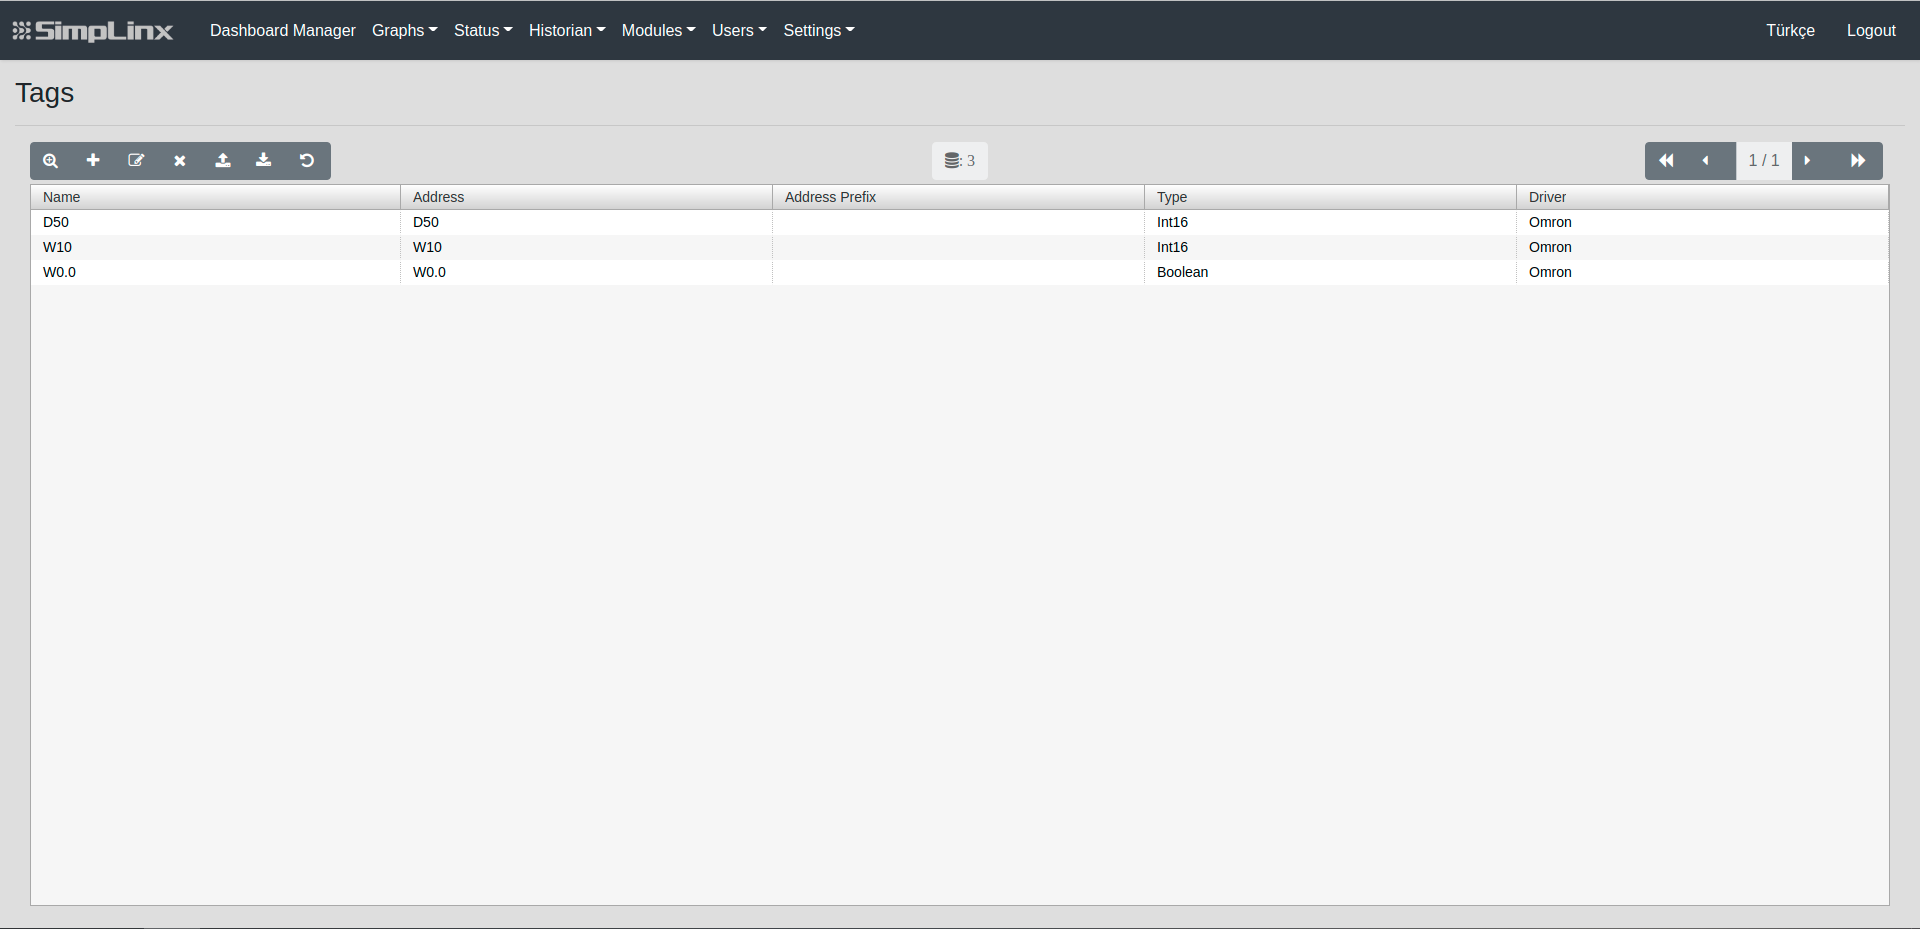This screenshot has height=929, width=1920.
Task: Click the upload tags icon
Action: pos(223,161)
